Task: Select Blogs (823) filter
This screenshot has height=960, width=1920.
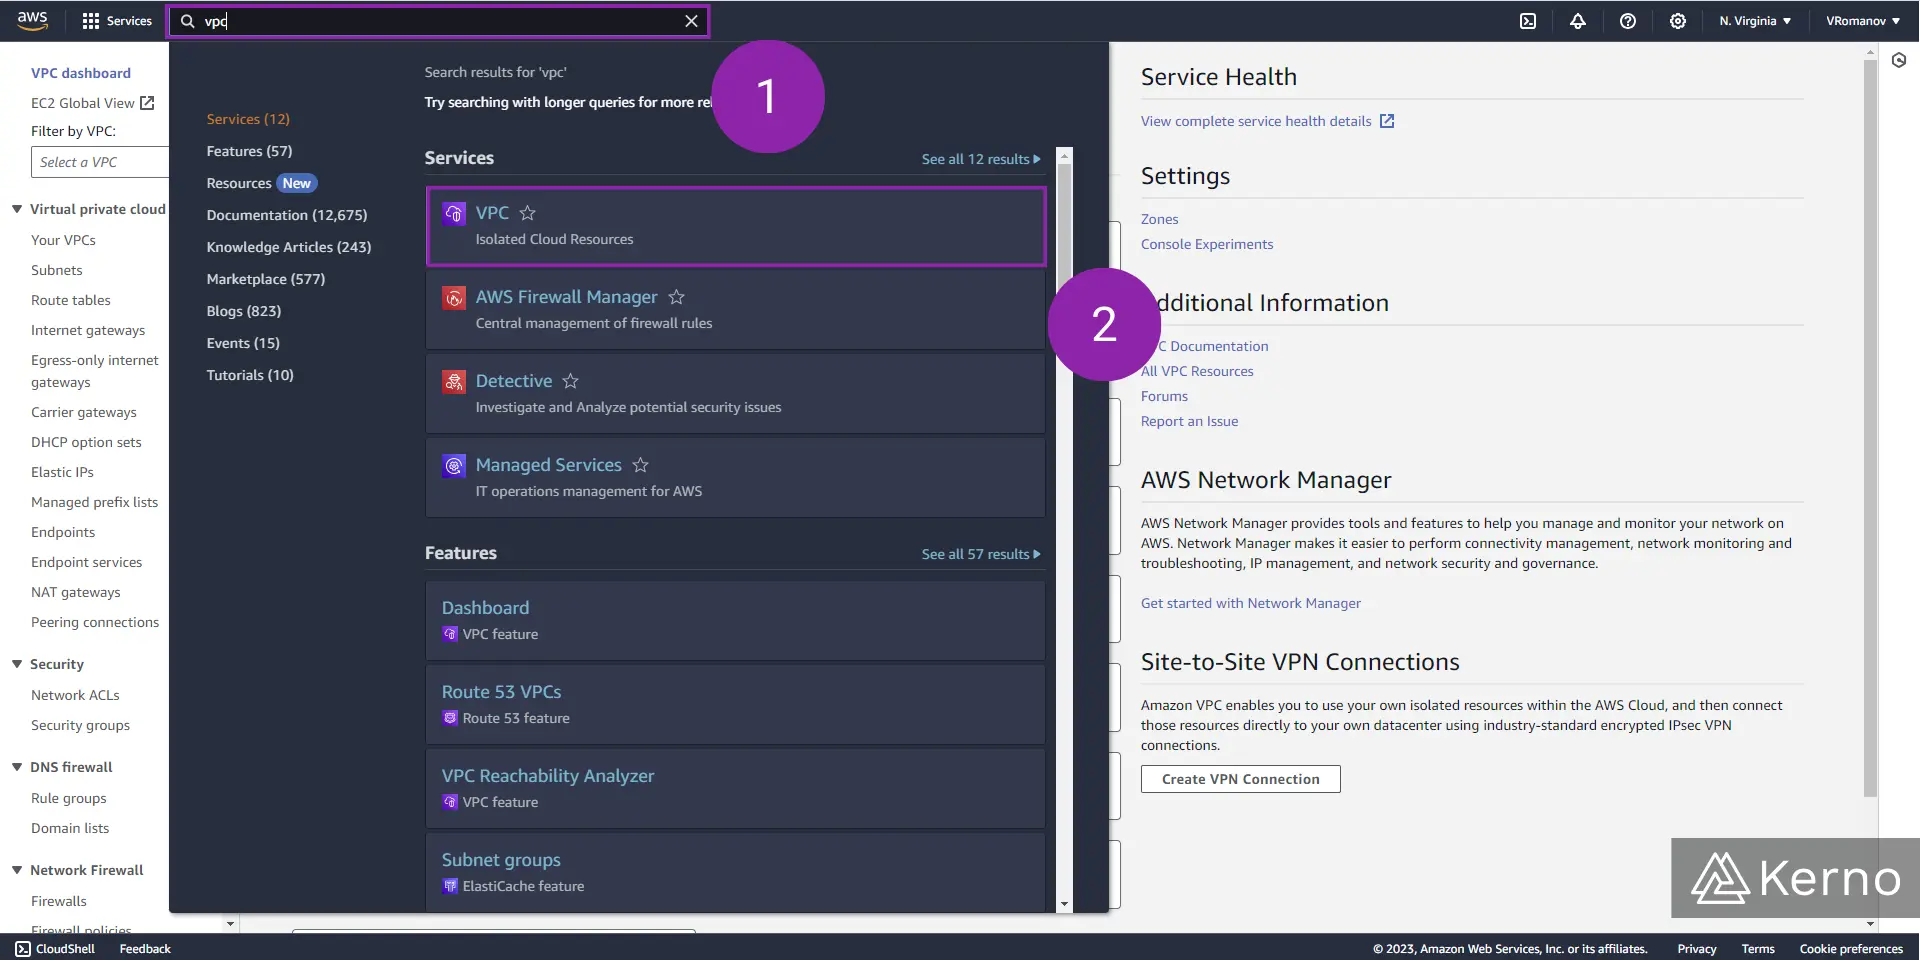Action: click(x=244, y=311)
